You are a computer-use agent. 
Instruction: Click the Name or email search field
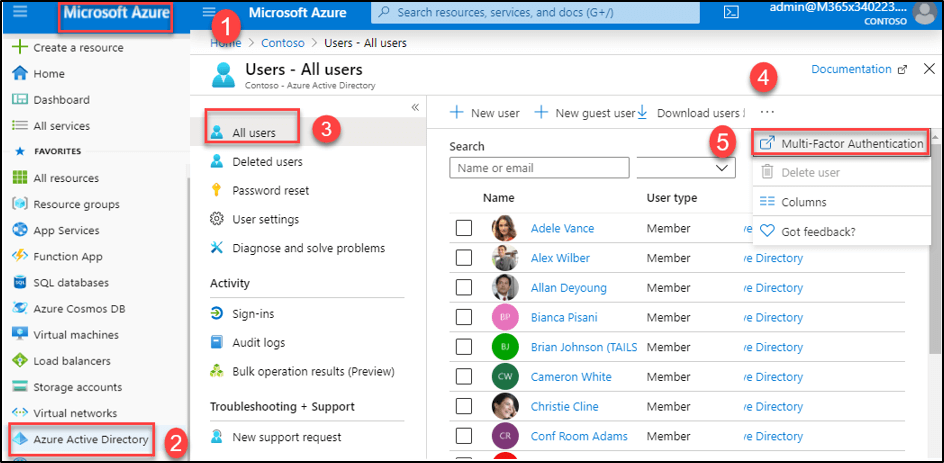point(539,168)
